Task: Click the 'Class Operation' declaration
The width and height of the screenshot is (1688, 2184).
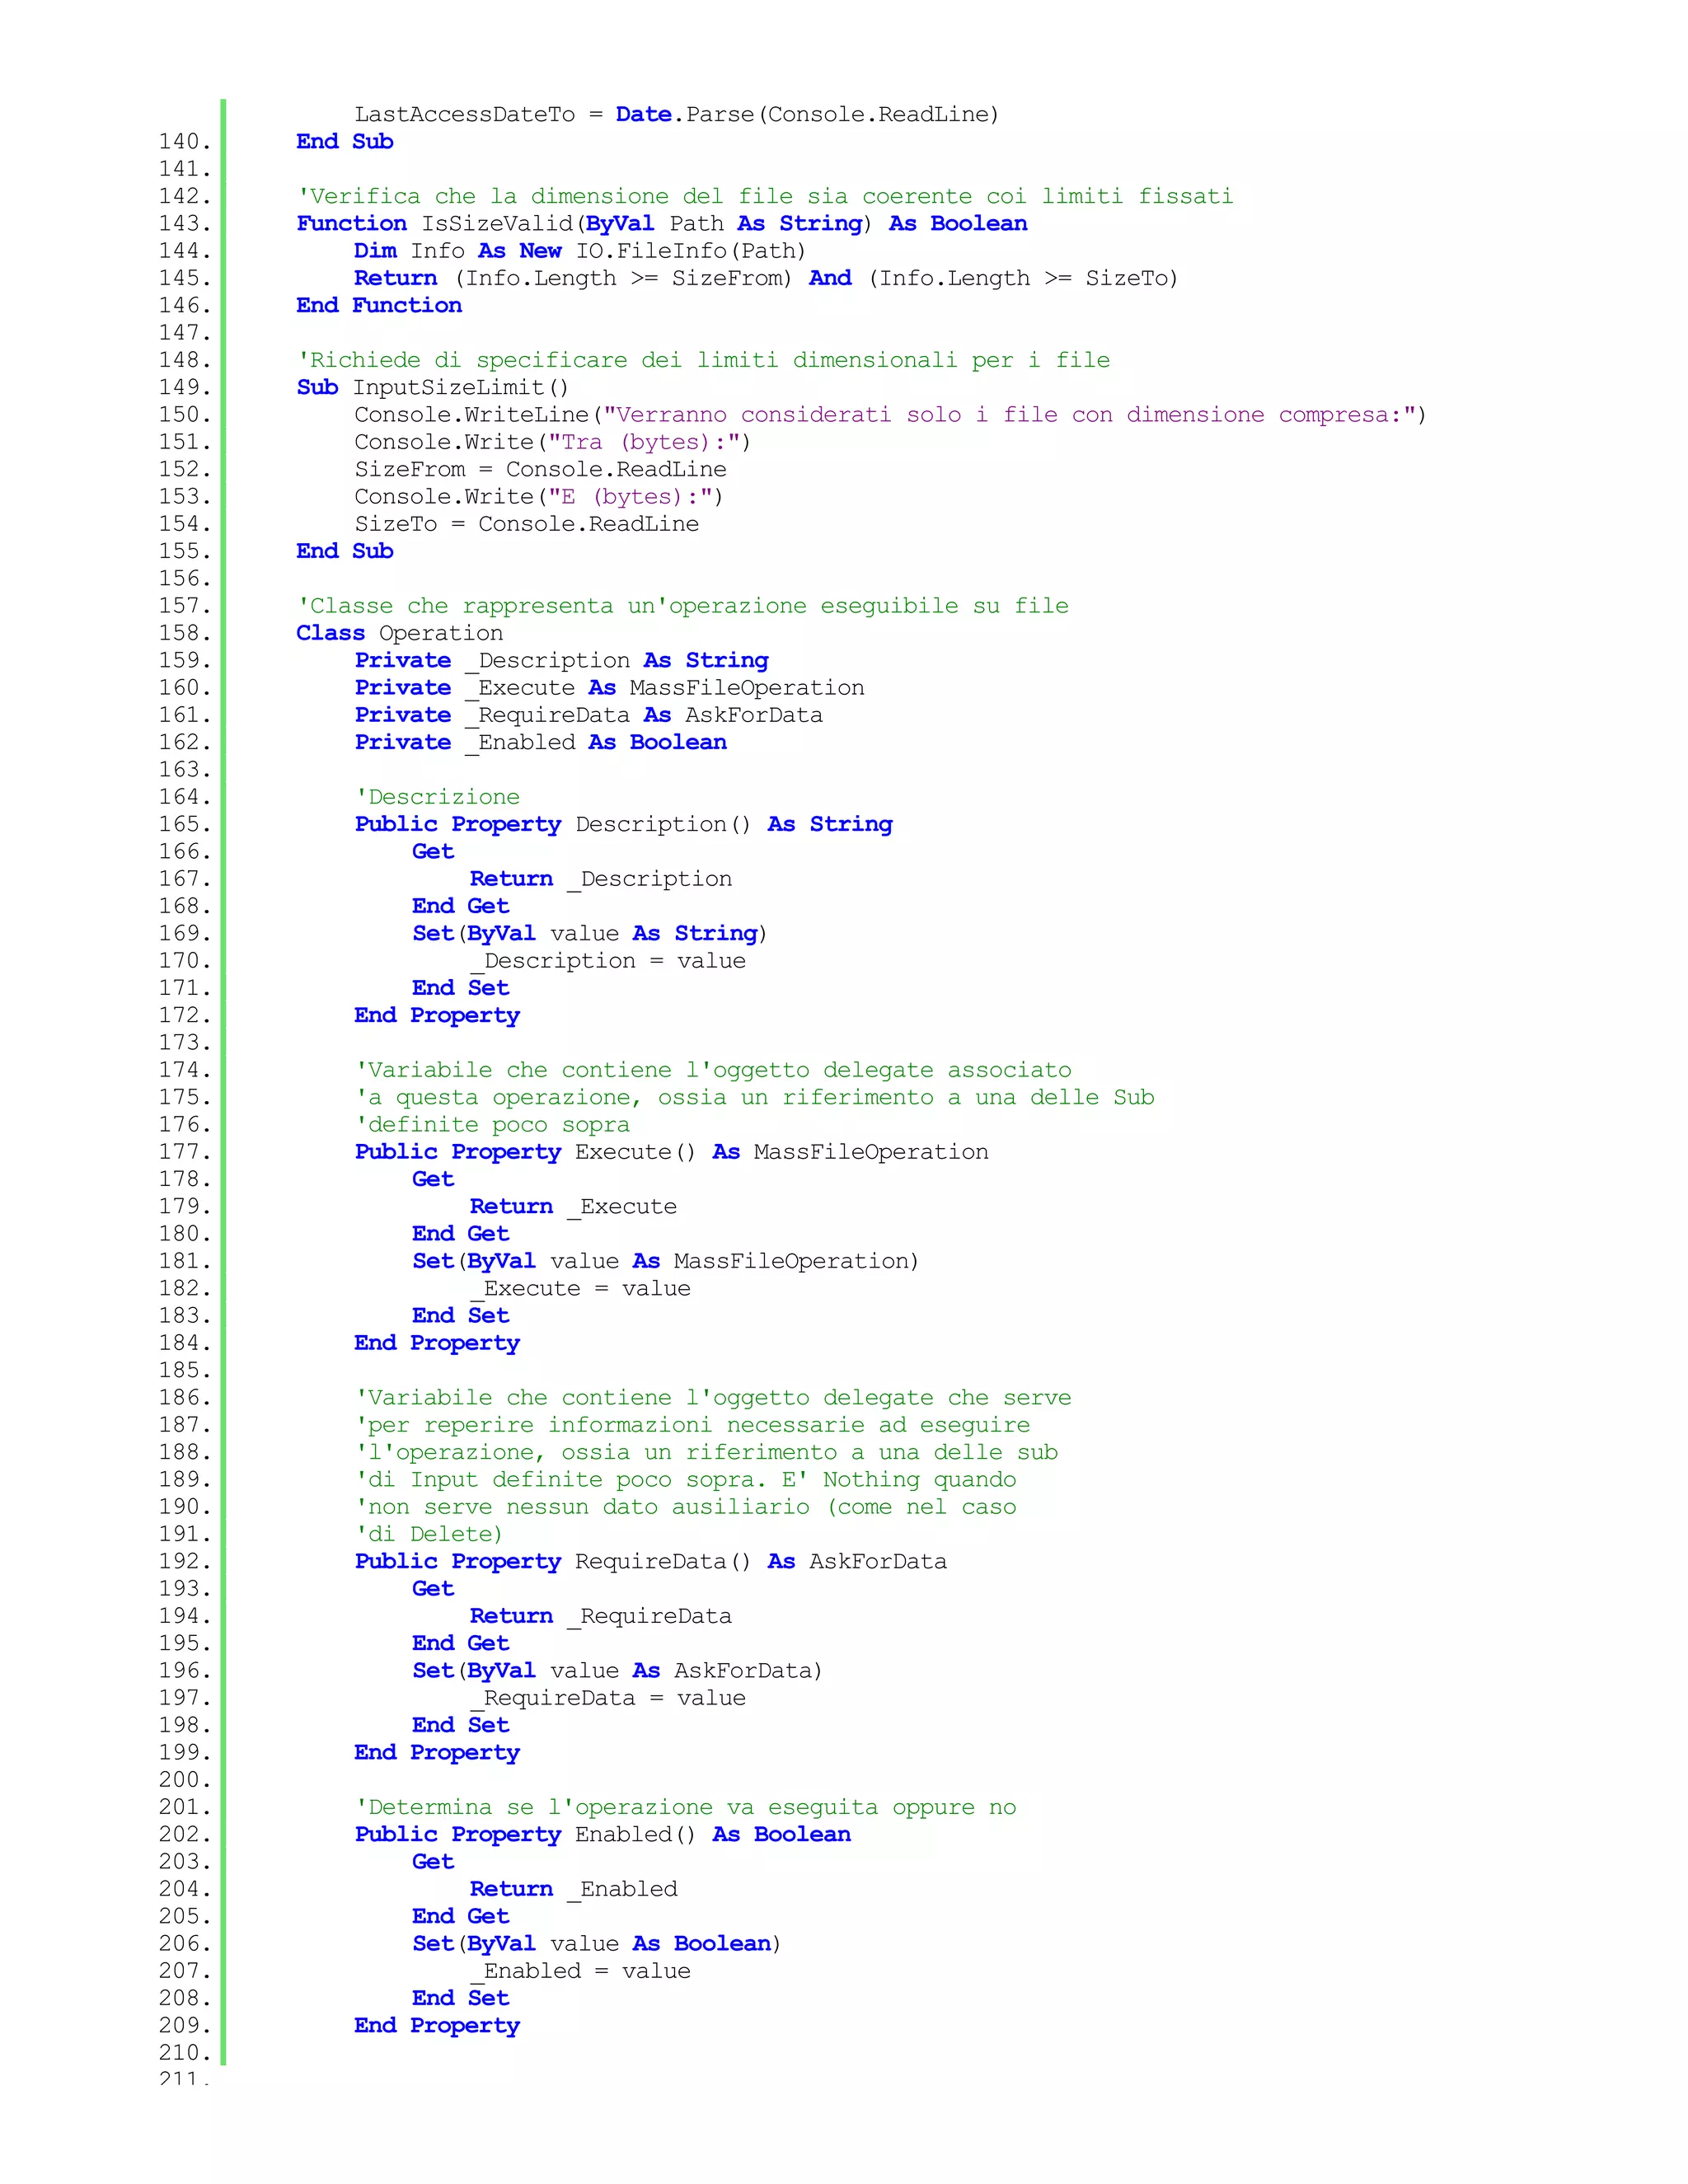Action: (x=400, y=633)
